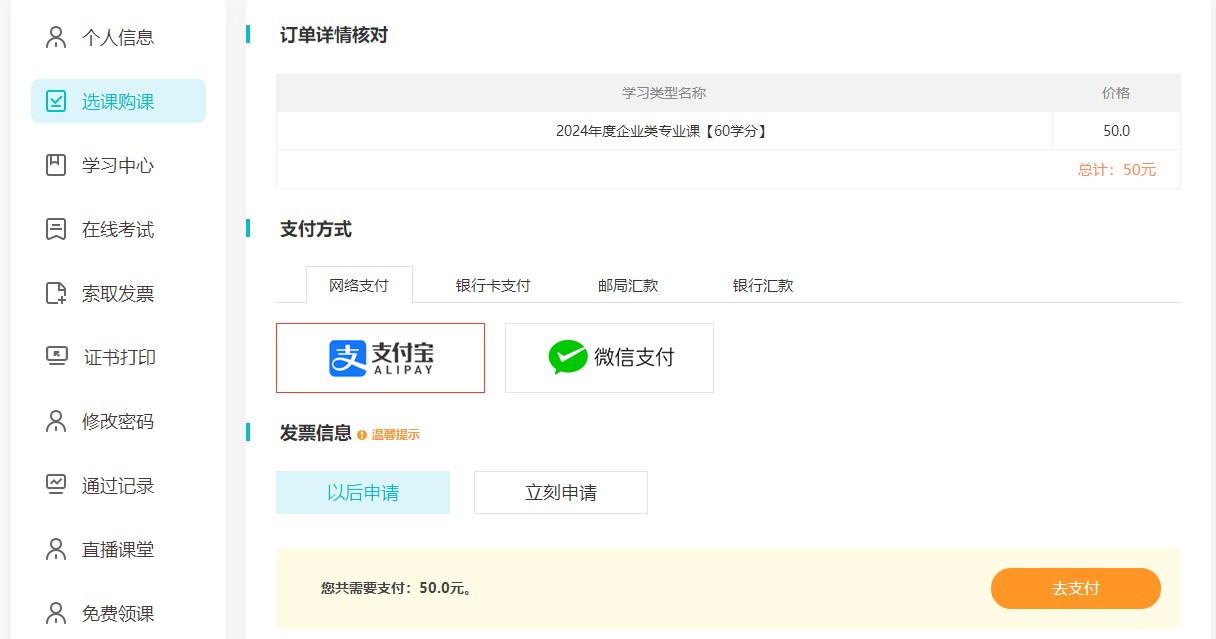Switch to the 邮局汇款 tab
This screenshot has width=1216, height=639.
tap(628, 286)
